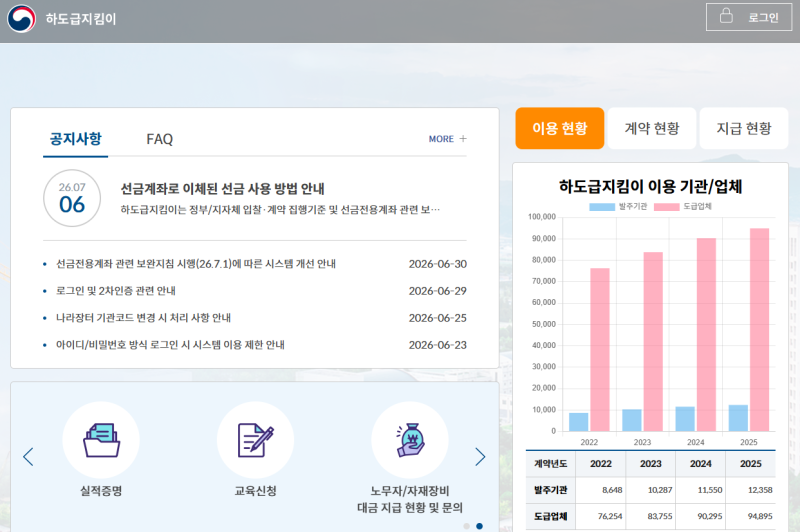
Task: Click the date 2026-06-25
Action: (438, 318)
